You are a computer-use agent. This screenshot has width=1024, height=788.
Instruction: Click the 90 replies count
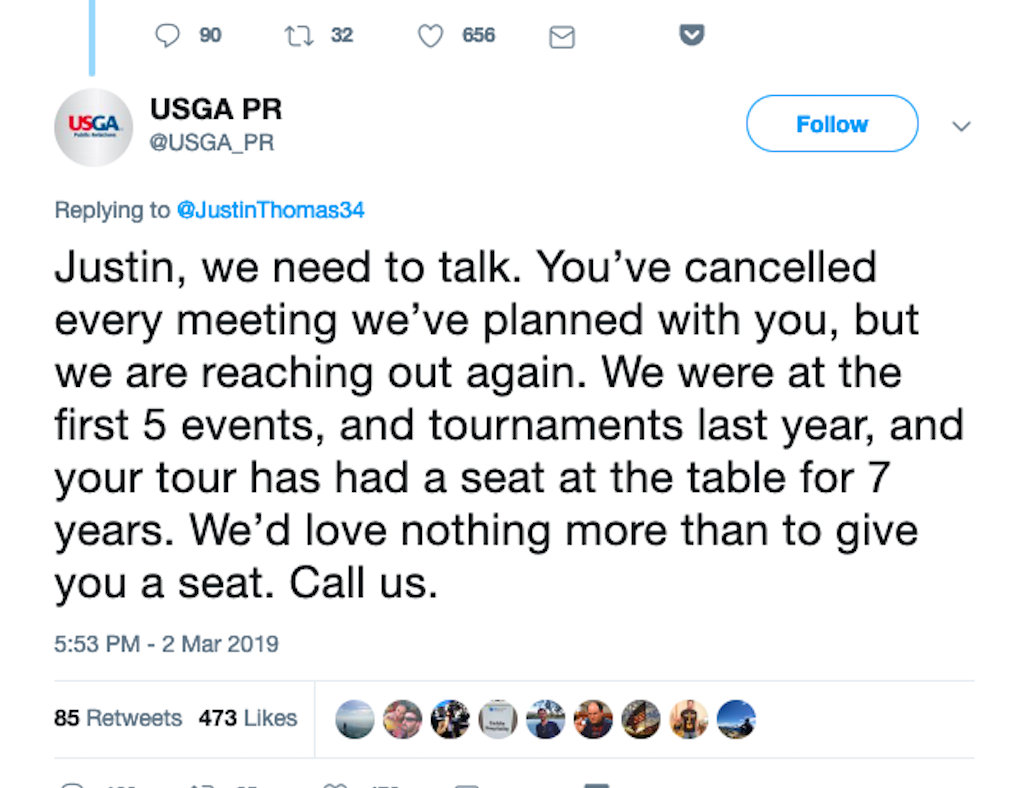(x=210, y=35)
